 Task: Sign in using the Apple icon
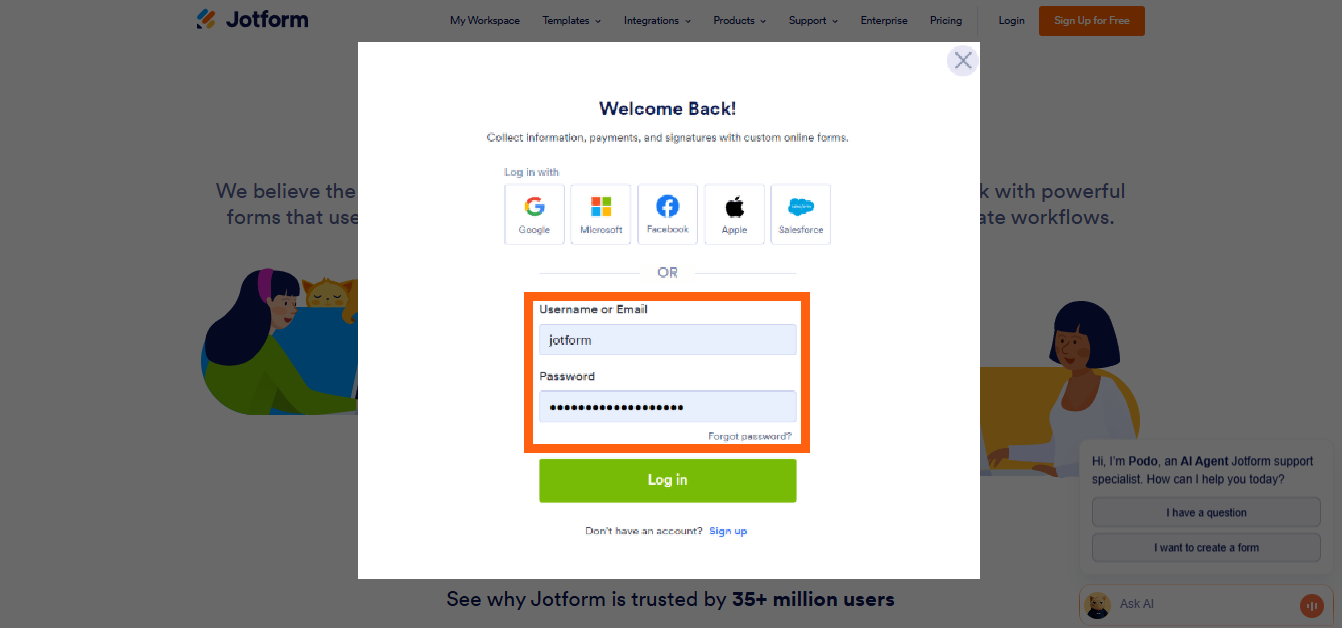click(734, 214)
